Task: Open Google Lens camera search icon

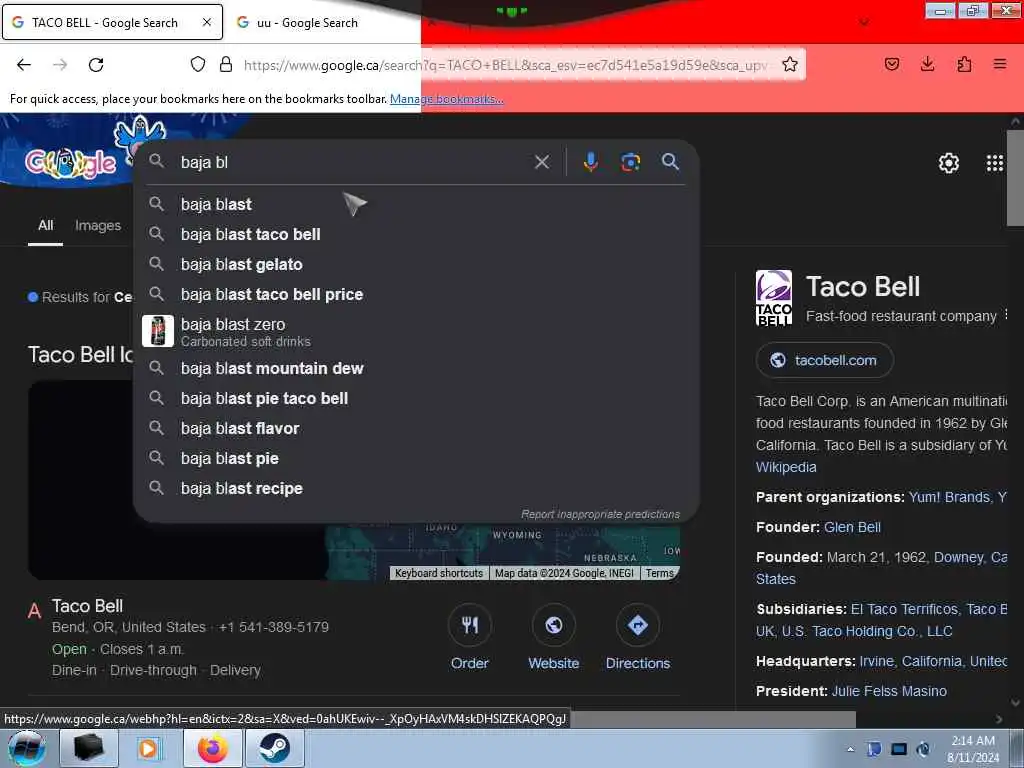Action: click(630, 162)
